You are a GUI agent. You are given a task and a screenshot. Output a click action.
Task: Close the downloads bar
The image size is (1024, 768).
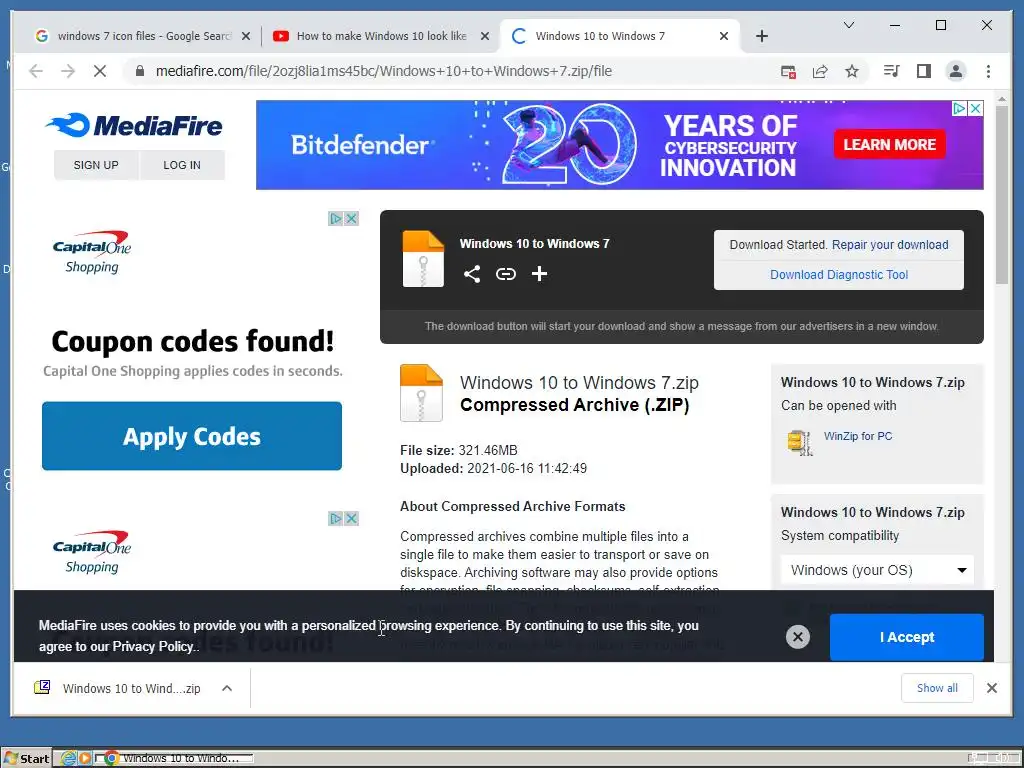(x=991, y=688)
